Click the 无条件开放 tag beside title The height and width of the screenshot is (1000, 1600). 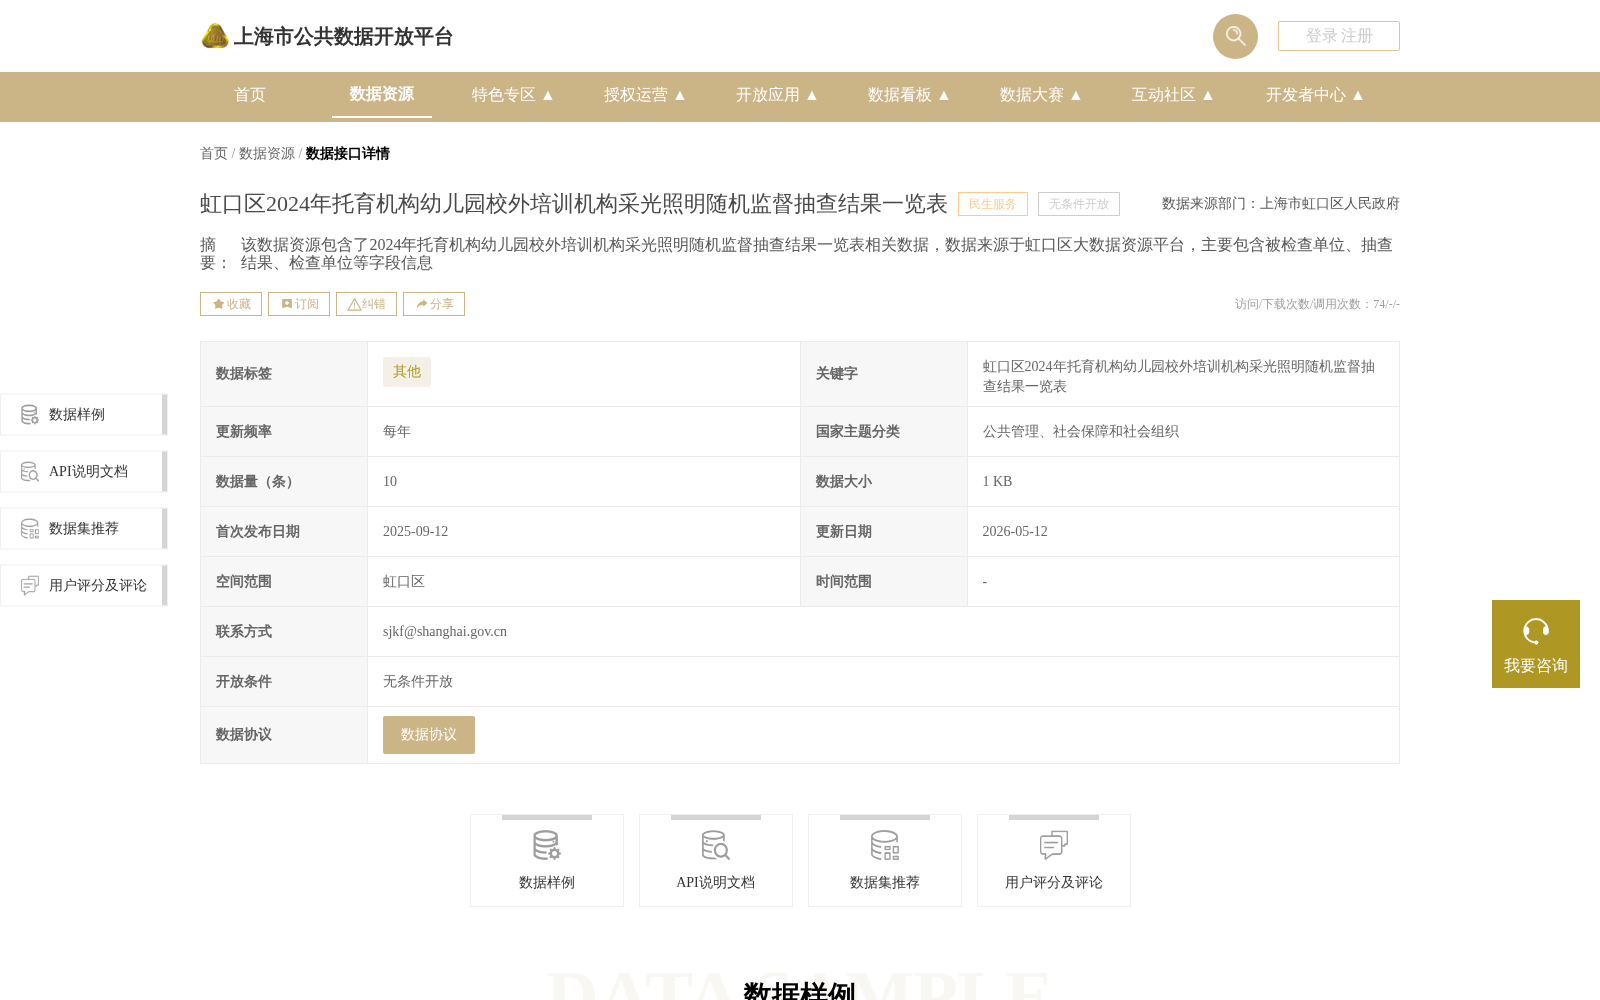(1079, 204)
